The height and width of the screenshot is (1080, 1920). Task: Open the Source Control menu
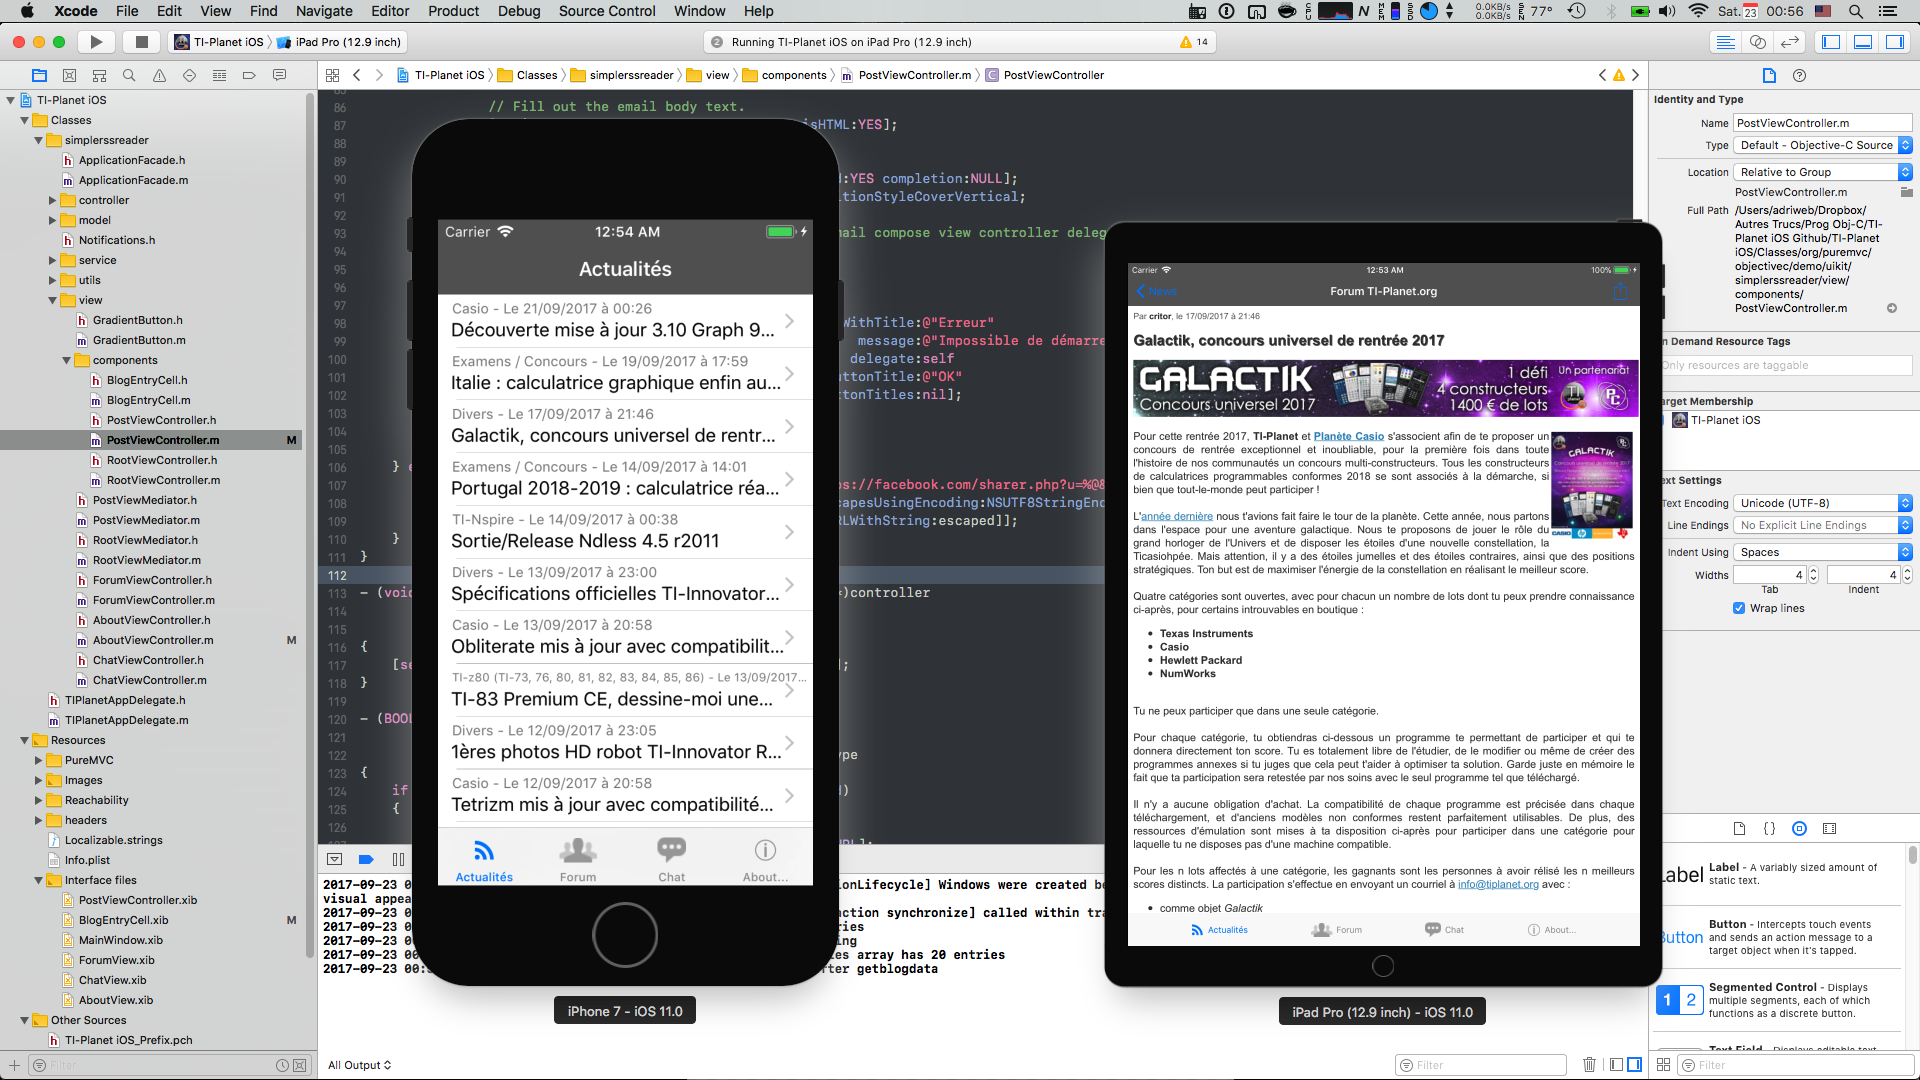[607, 11]
